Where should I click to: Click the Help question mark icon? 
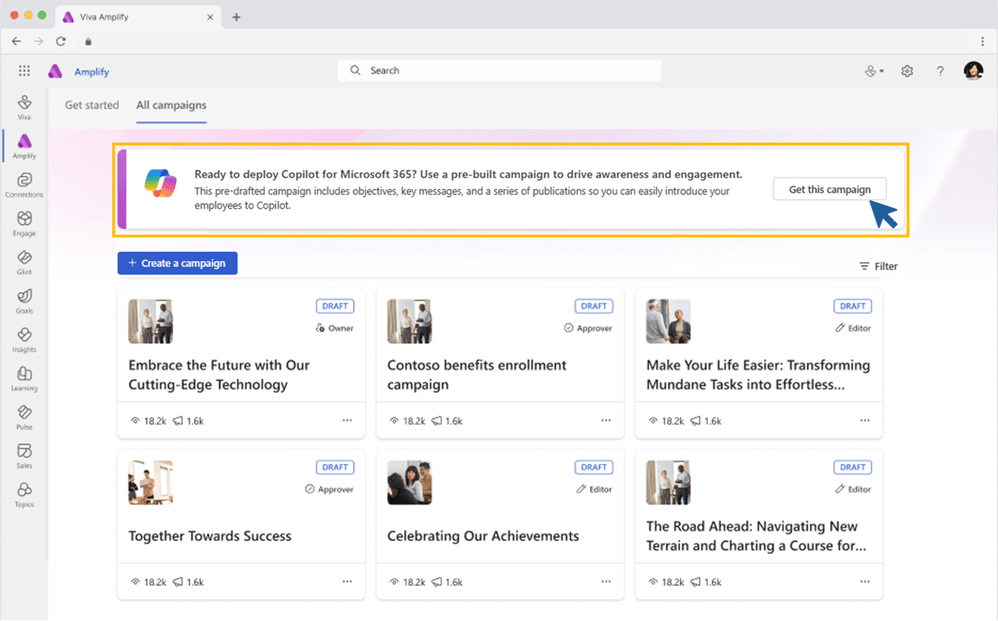(x=940, y=71)
